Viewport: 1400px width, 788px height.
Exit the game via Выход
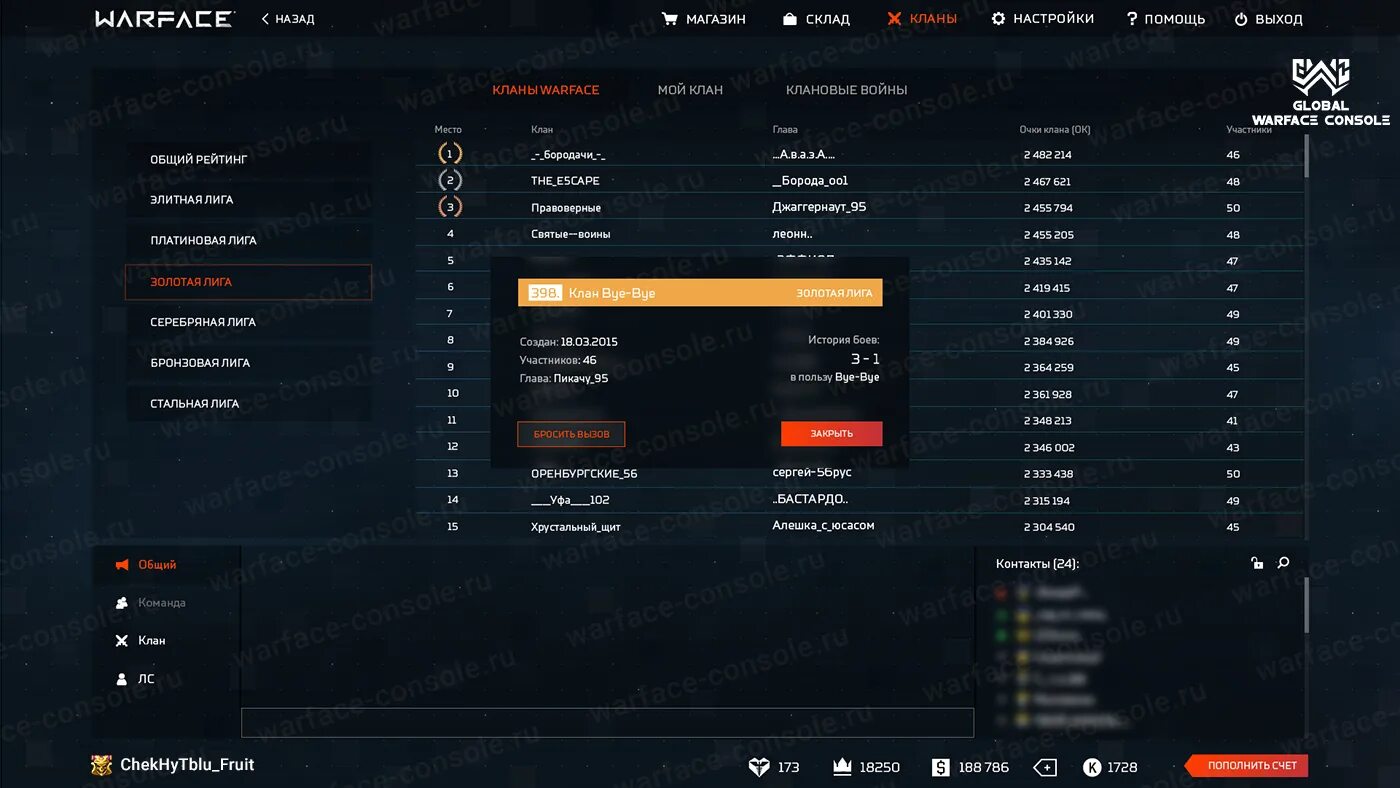click(x=1268, y=19)
